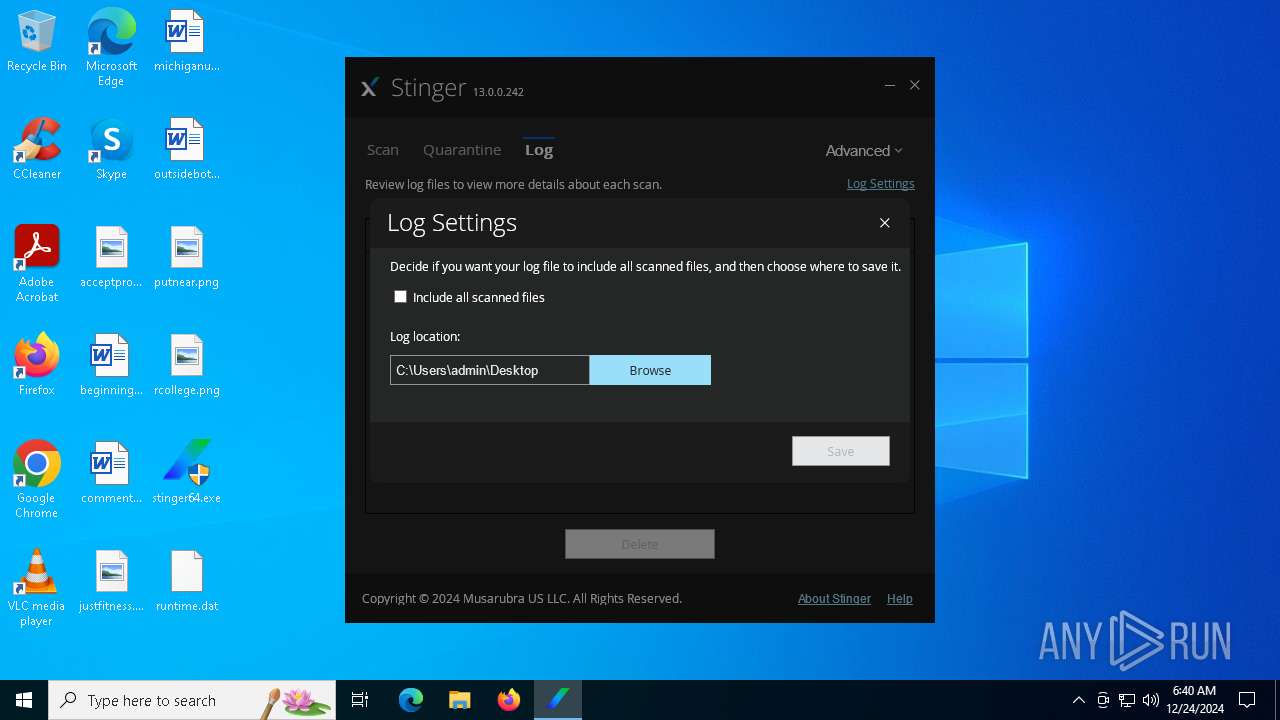
Task: Launch VLC media player from the desktop
Action: point(37,588)
